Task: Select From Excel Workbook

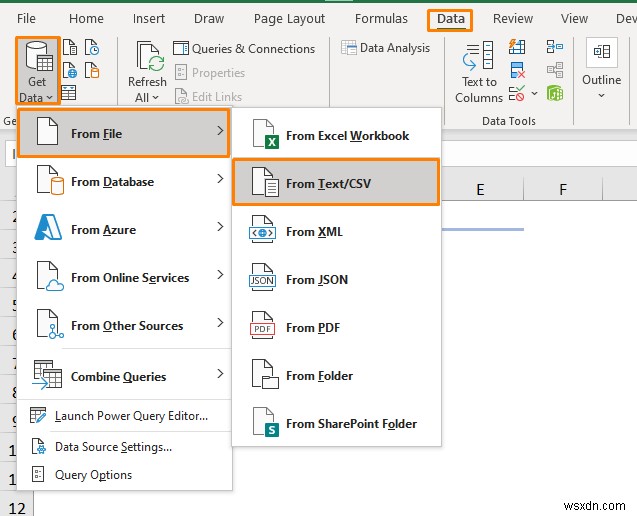Action: (336, 135)
